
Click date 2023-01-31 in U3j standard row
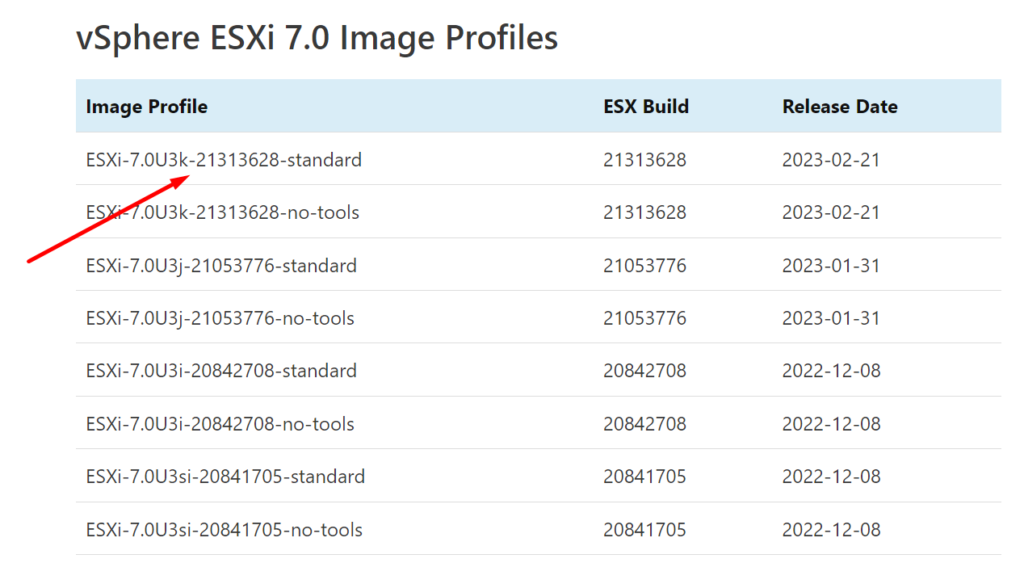[831, 266]
